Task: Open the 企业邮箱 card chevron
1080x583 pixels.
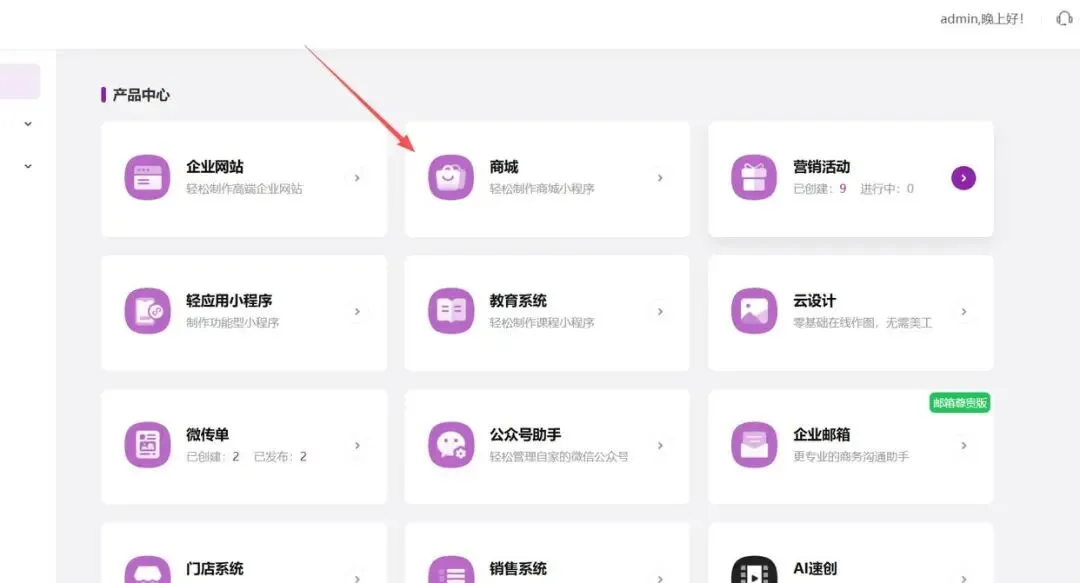Action: tap(964, 446)
